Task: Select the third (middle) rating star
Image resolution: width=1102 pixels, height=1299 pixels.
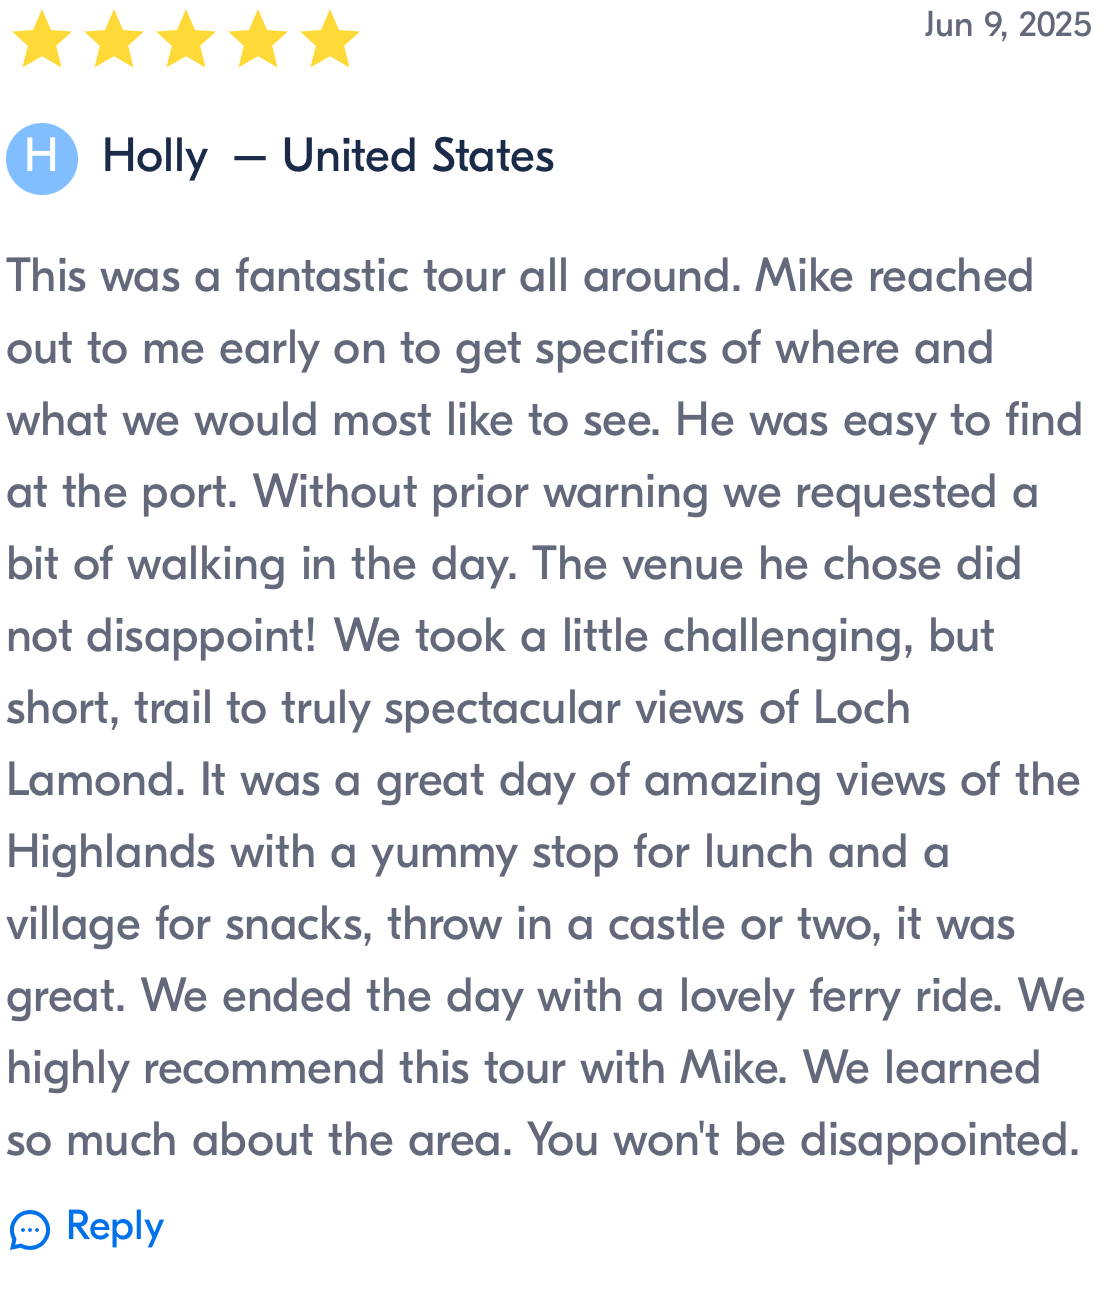Action: point(186,40)
